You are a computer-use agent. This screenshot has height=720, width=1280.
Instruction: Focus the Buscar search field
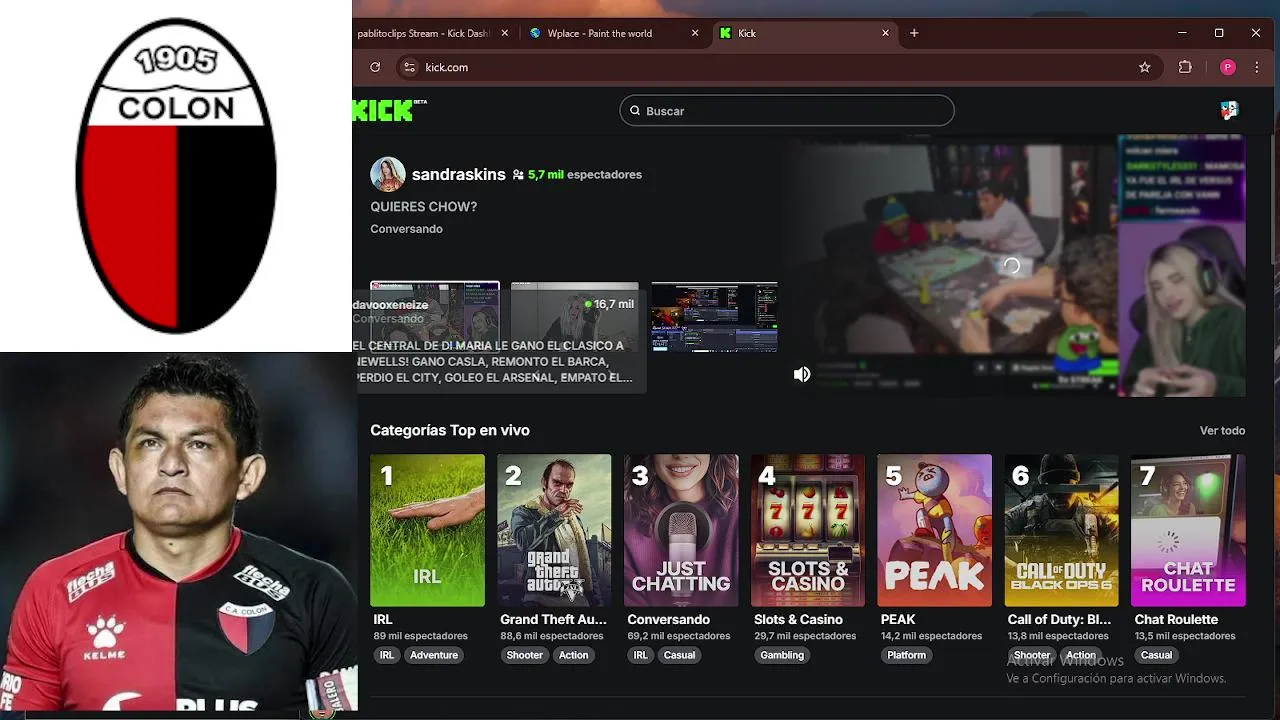(787, 111)
